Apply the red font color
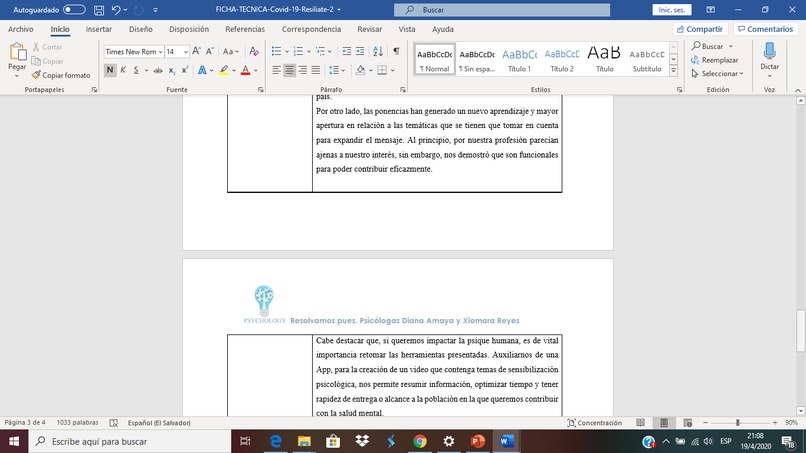The width and height of the screenshot is (806, 453). pyautogui.click(x=245, y=70)
